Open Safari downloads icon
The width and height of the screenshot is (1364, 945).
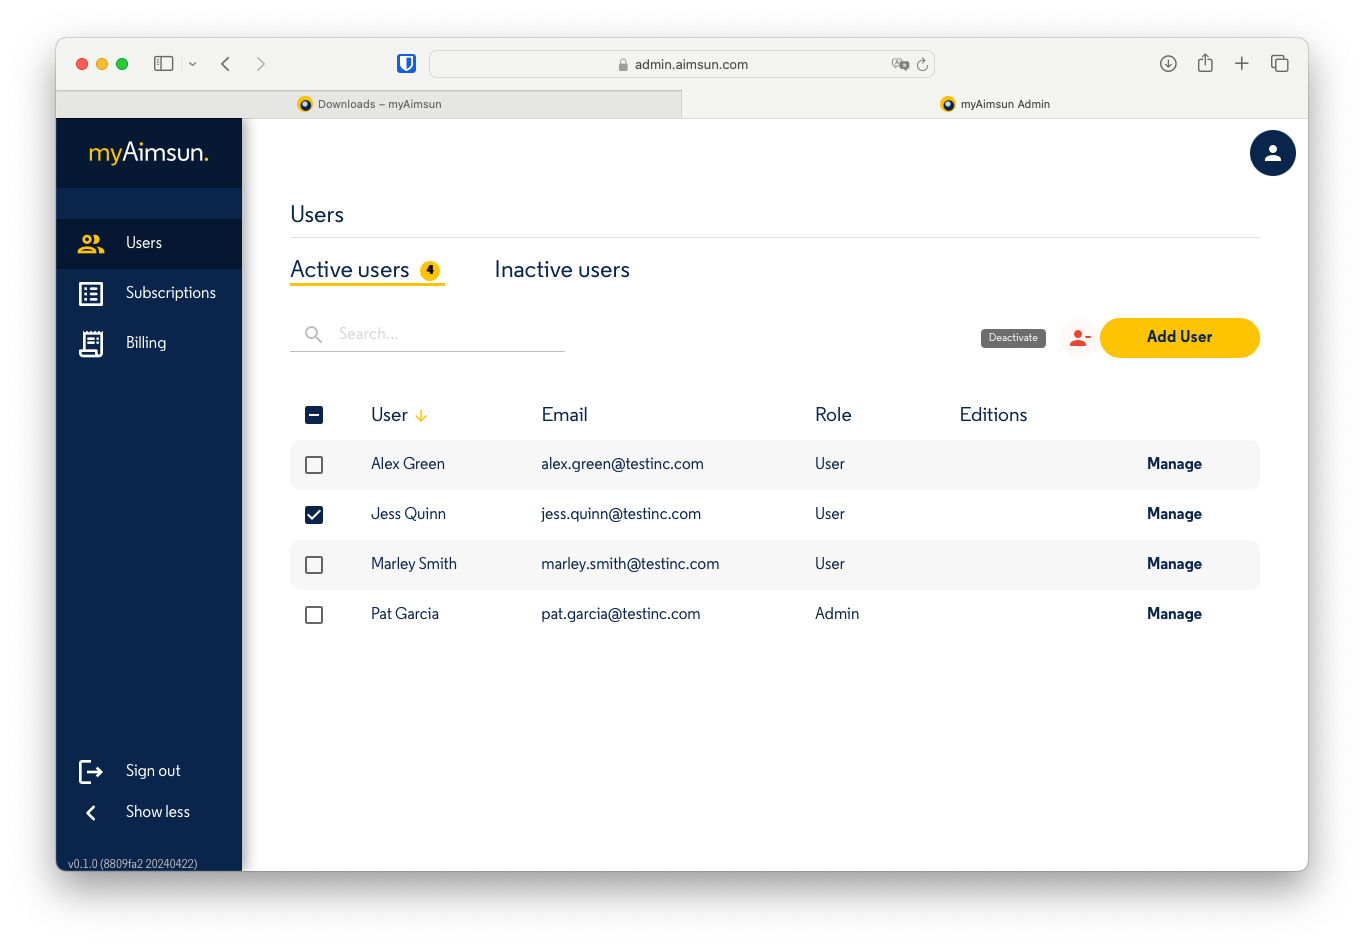click(x=1167, y=64)
